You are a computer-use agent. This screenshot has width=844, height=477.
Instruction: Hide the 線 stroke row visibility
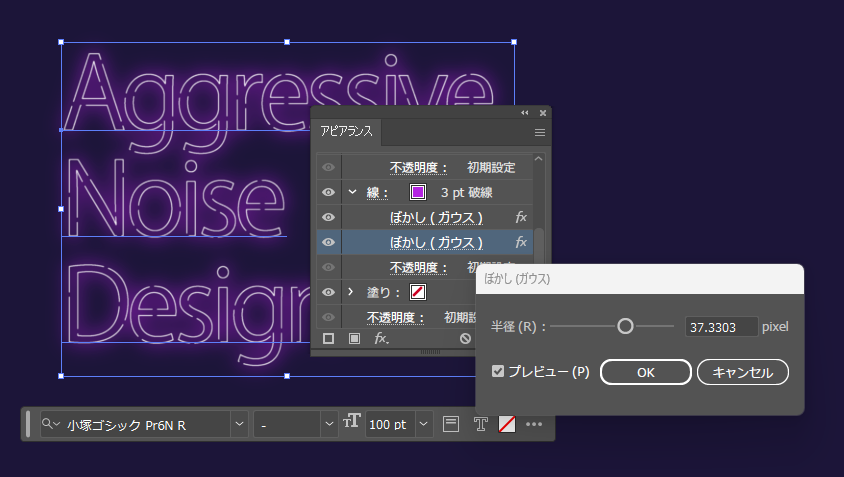tap(328, 193)
